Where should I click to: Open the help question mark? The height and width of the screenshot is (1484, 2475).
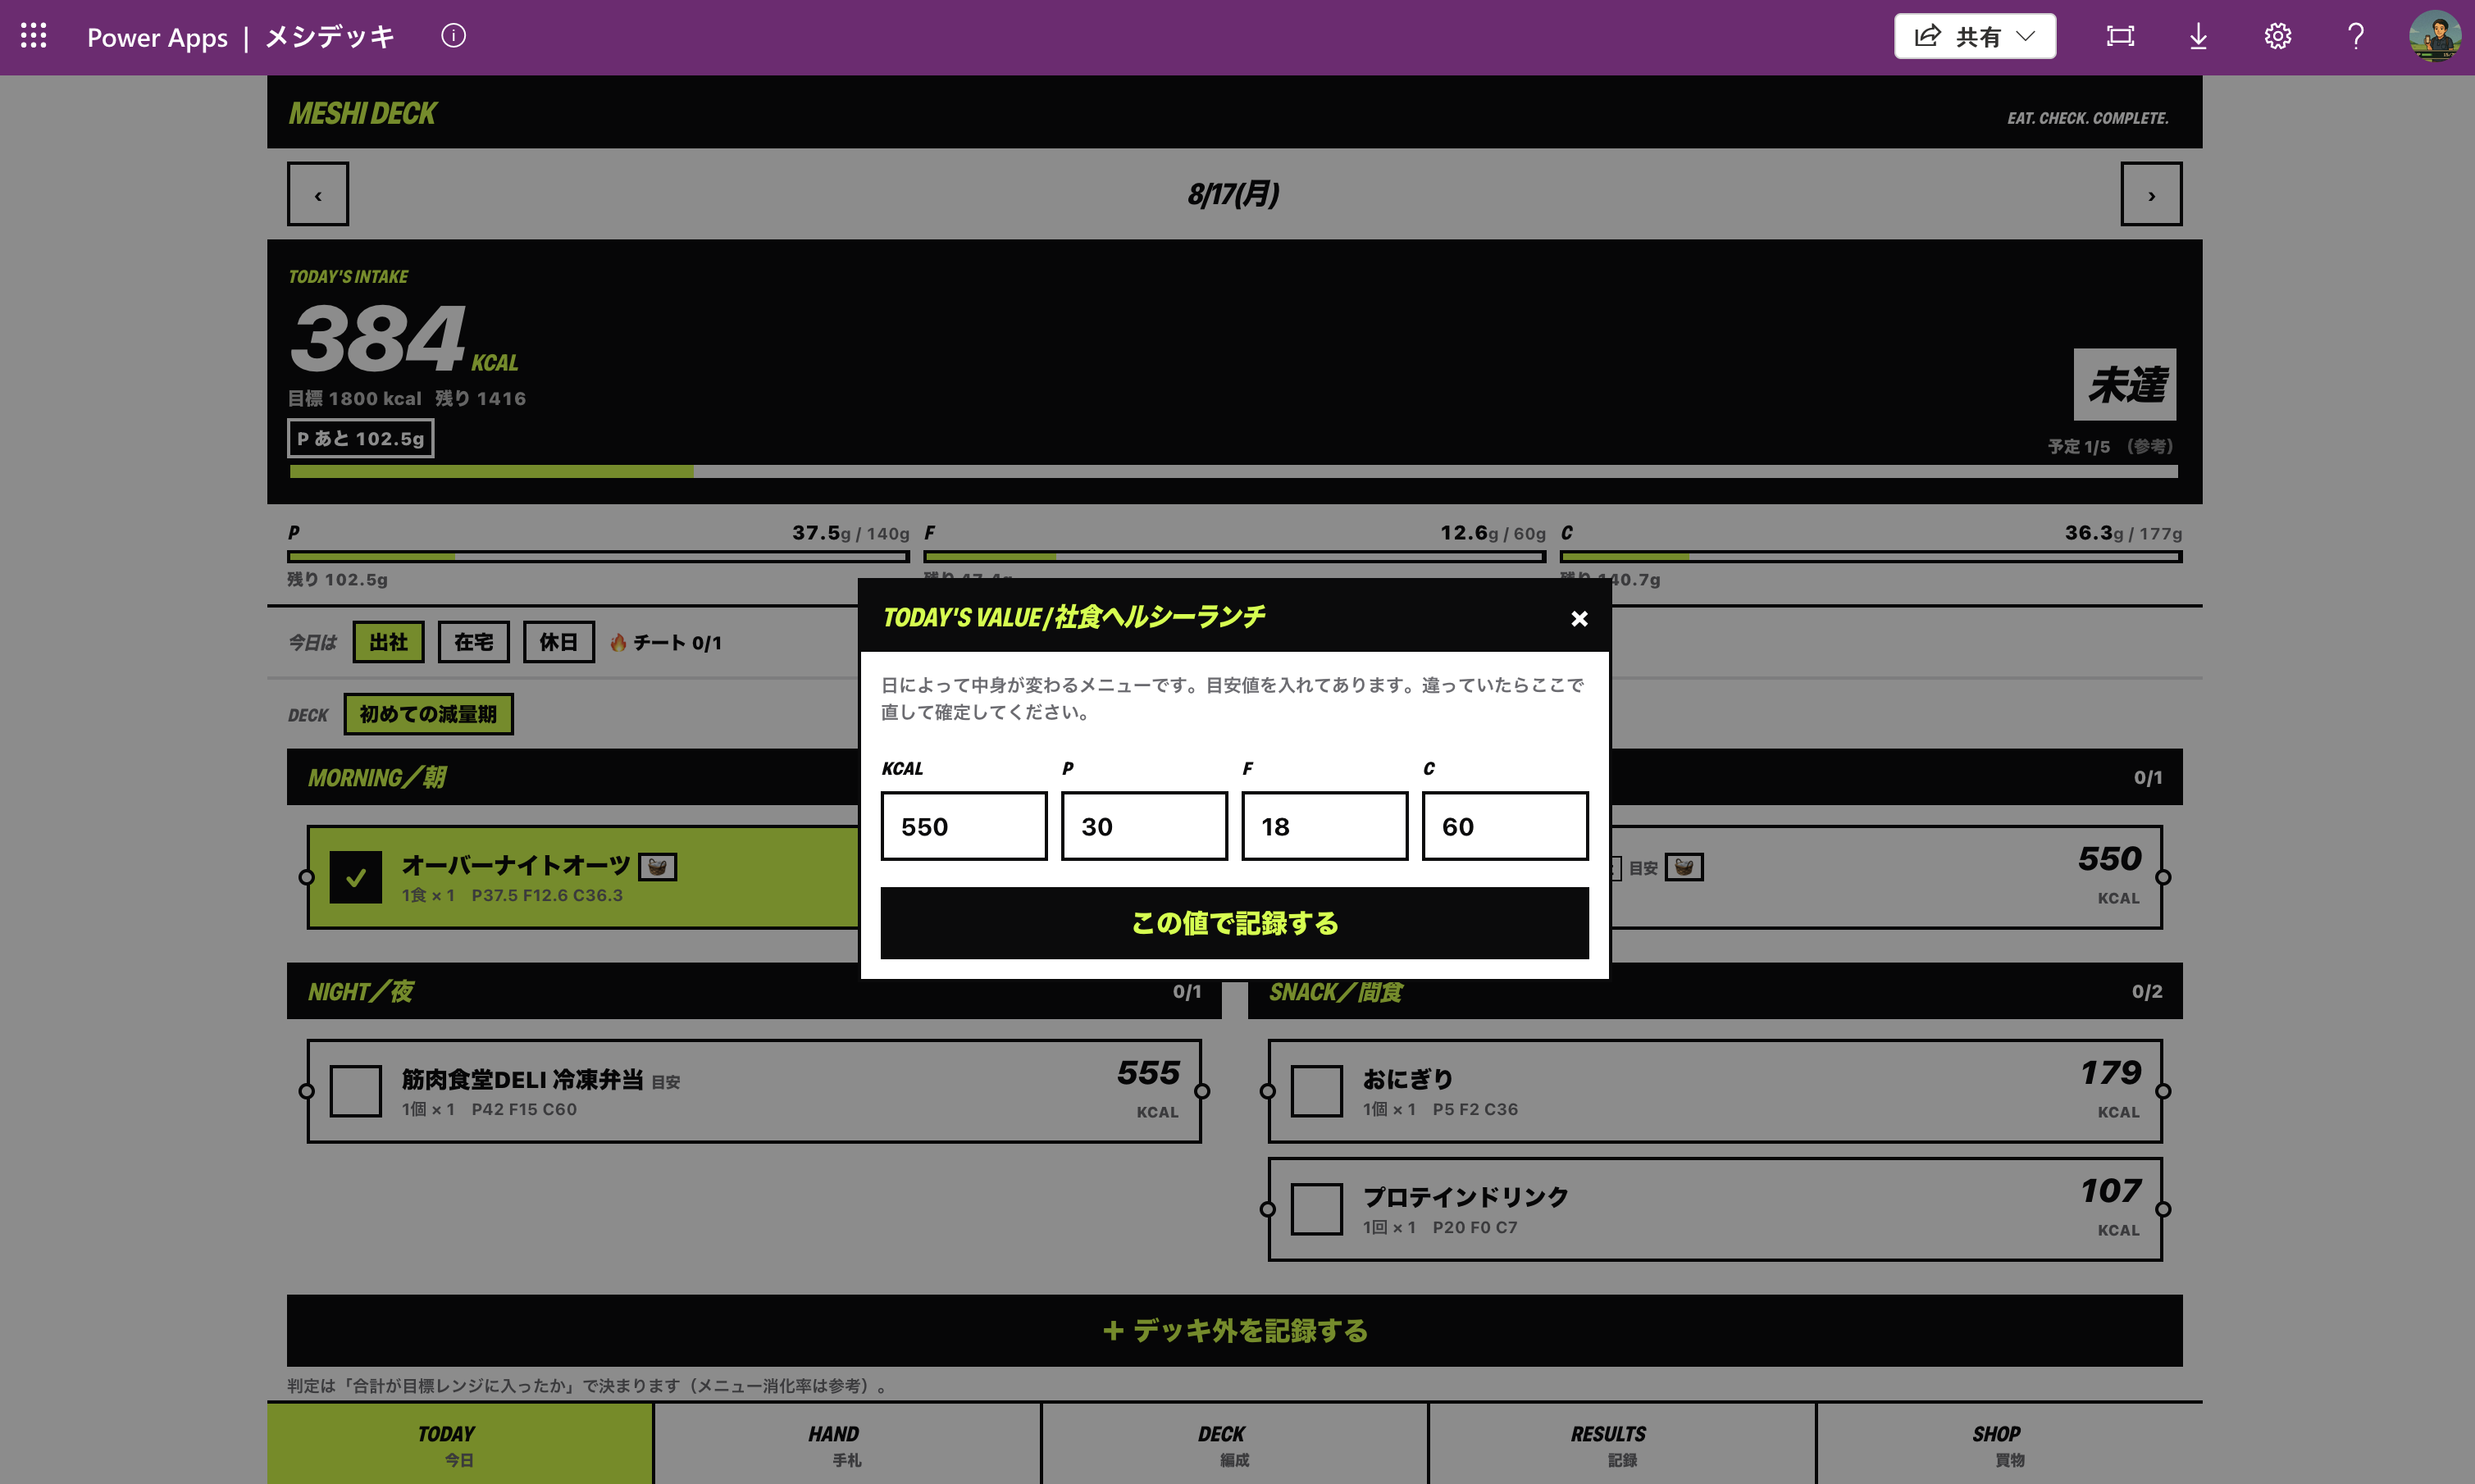coord(2356,36)
